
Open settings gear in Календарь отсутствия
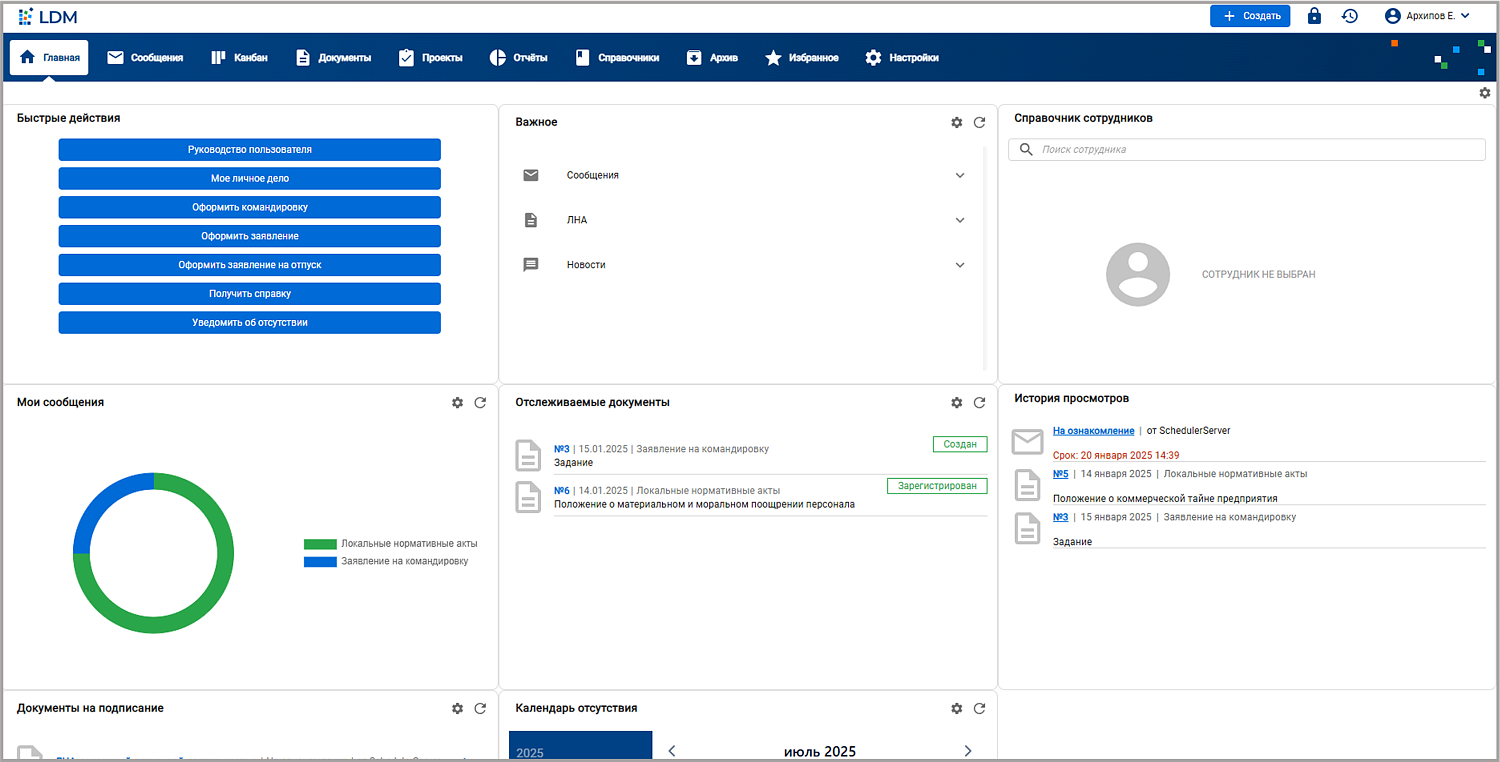click(x=956, y=708)
